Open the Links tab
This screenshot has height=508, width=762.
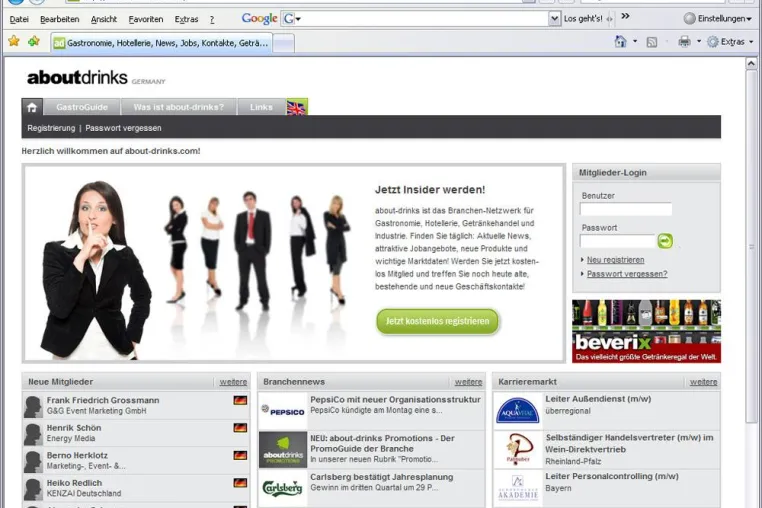[x=261, y=107]
